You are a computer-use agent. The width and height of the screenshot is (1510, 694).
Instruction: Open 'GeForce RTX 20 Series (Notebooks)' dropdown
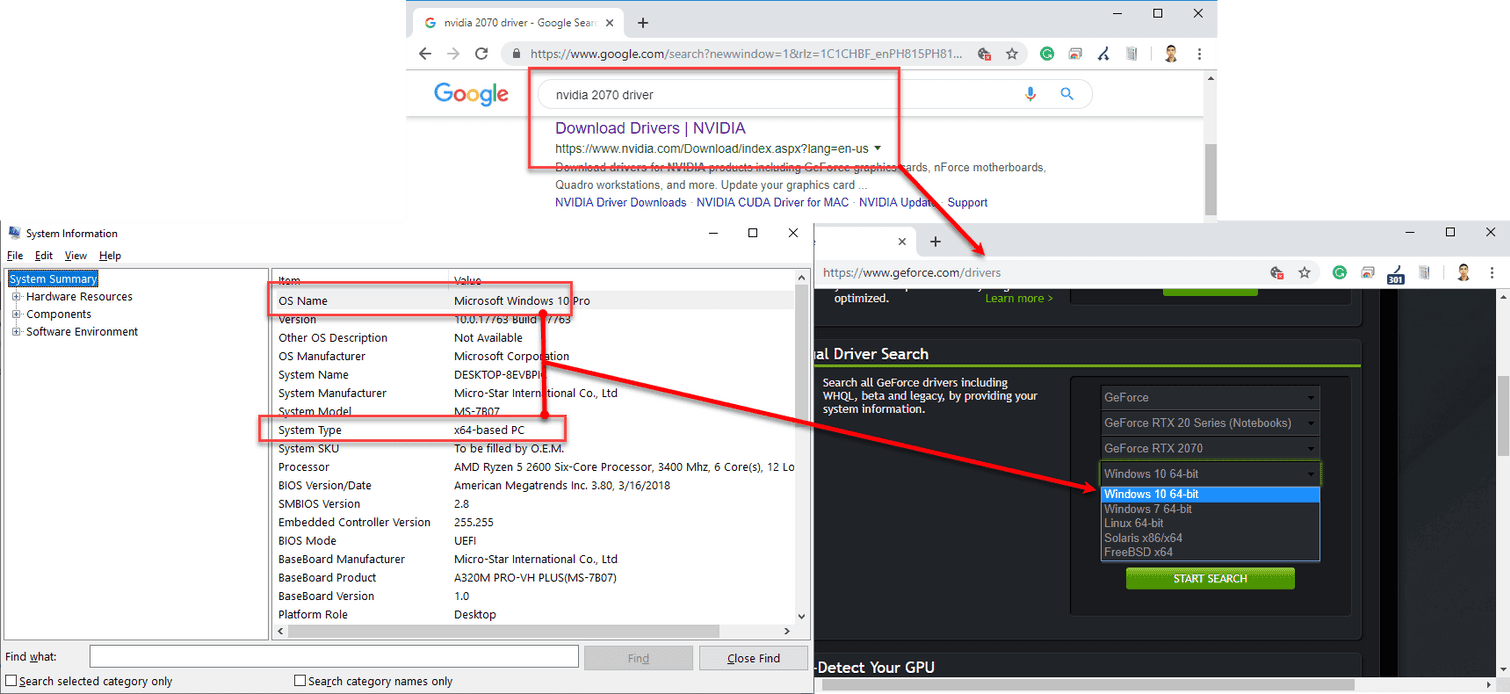click(x=1210, y=423)
